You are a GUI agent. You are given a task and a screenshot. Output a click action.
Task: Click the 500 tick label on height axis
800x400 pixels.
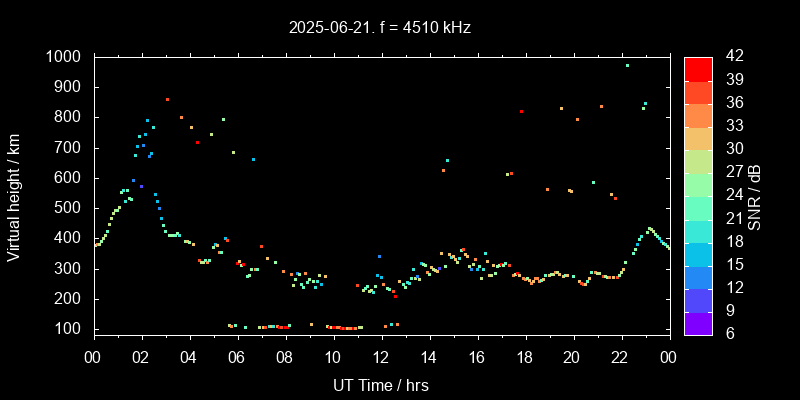tap(70, 208)
